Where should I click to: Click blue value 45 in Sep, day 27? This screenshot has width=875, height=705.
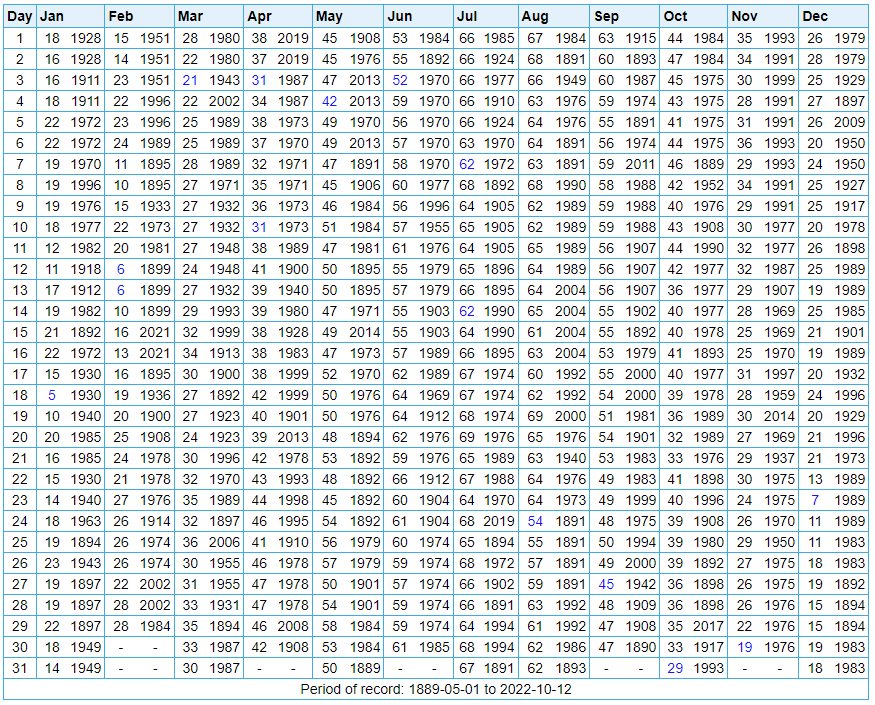click(x=606, y=584)
